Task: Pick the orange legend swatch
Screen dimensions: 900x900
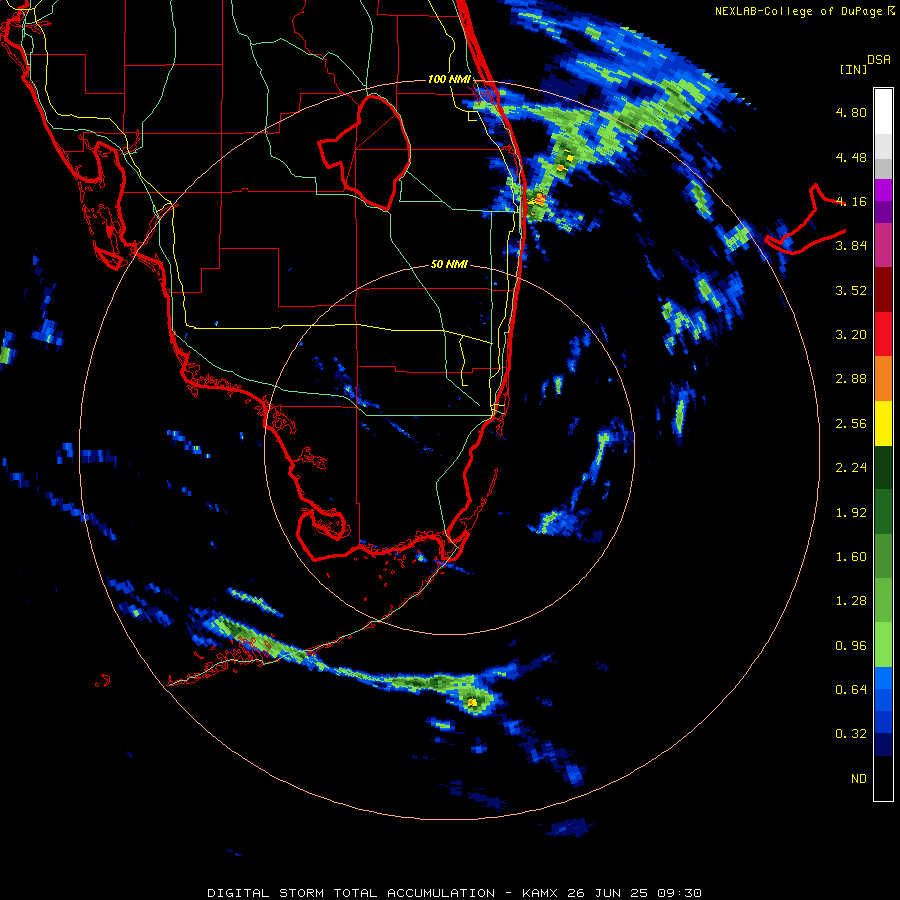Action: (x=883, y=379)
